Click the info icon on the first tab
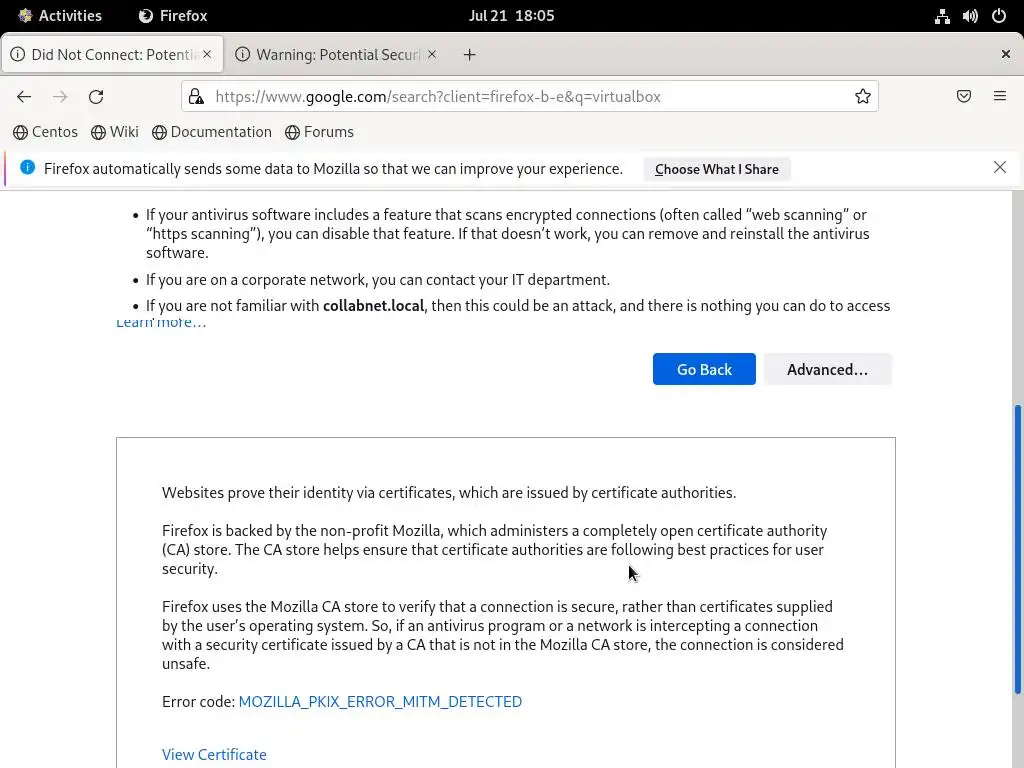This screenshot has width=1024, height=768. (x=18, y=54)
